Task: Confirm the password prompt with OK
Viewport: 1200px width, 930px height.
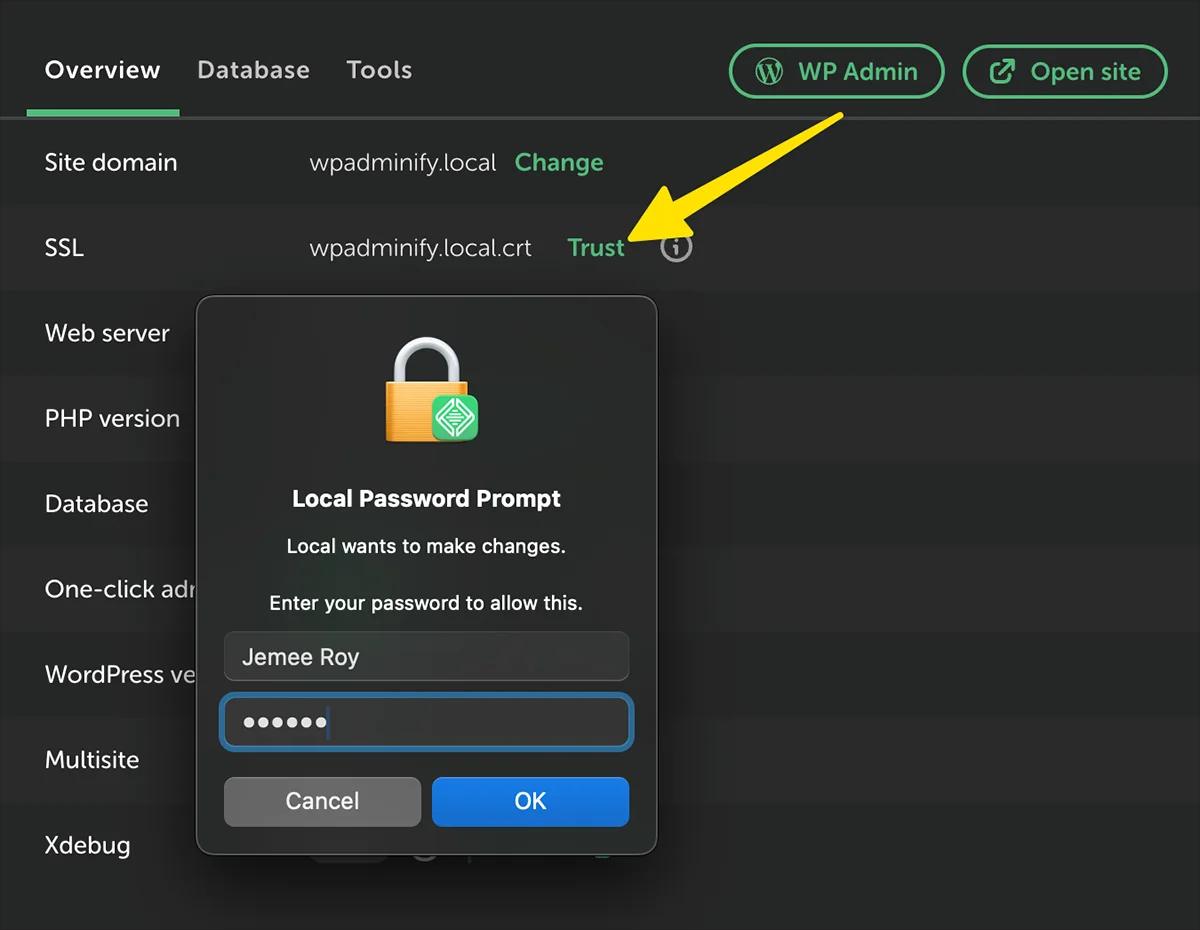Action: point(530,801)
